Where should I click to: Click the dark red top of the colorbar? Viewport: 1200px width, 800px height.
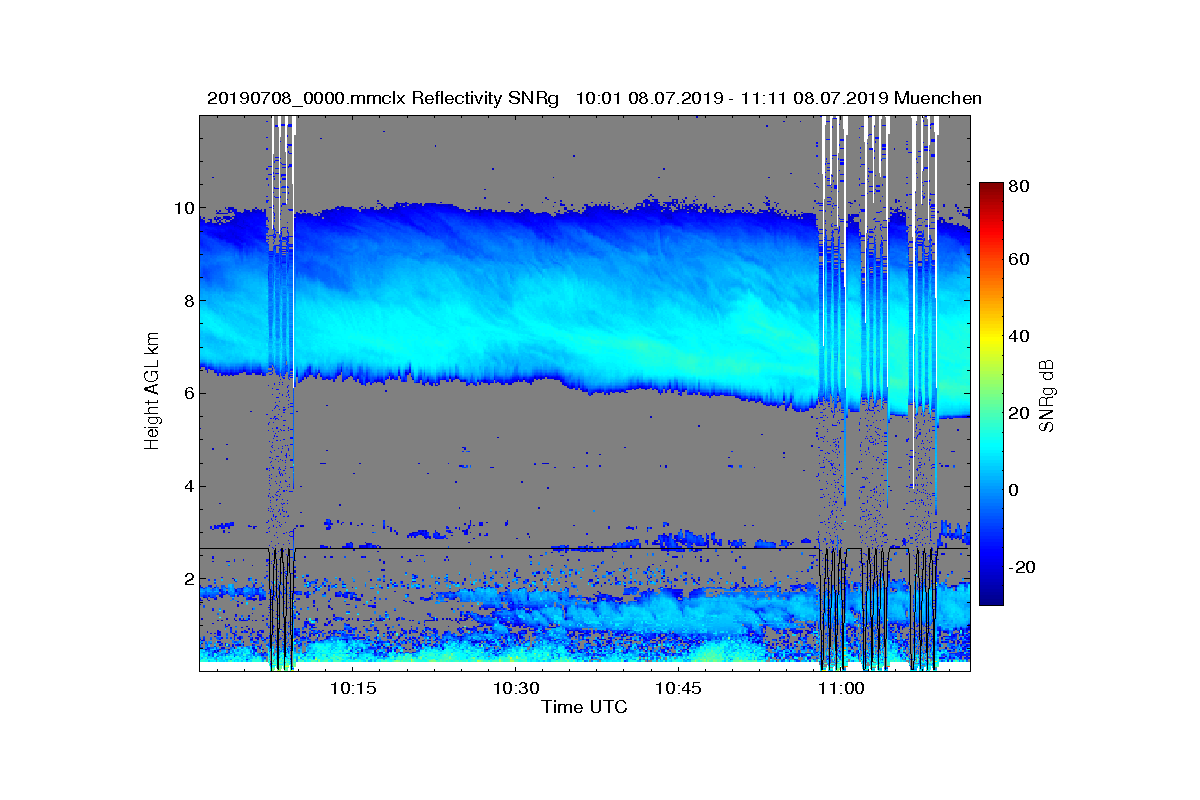(x=991, y=190)
